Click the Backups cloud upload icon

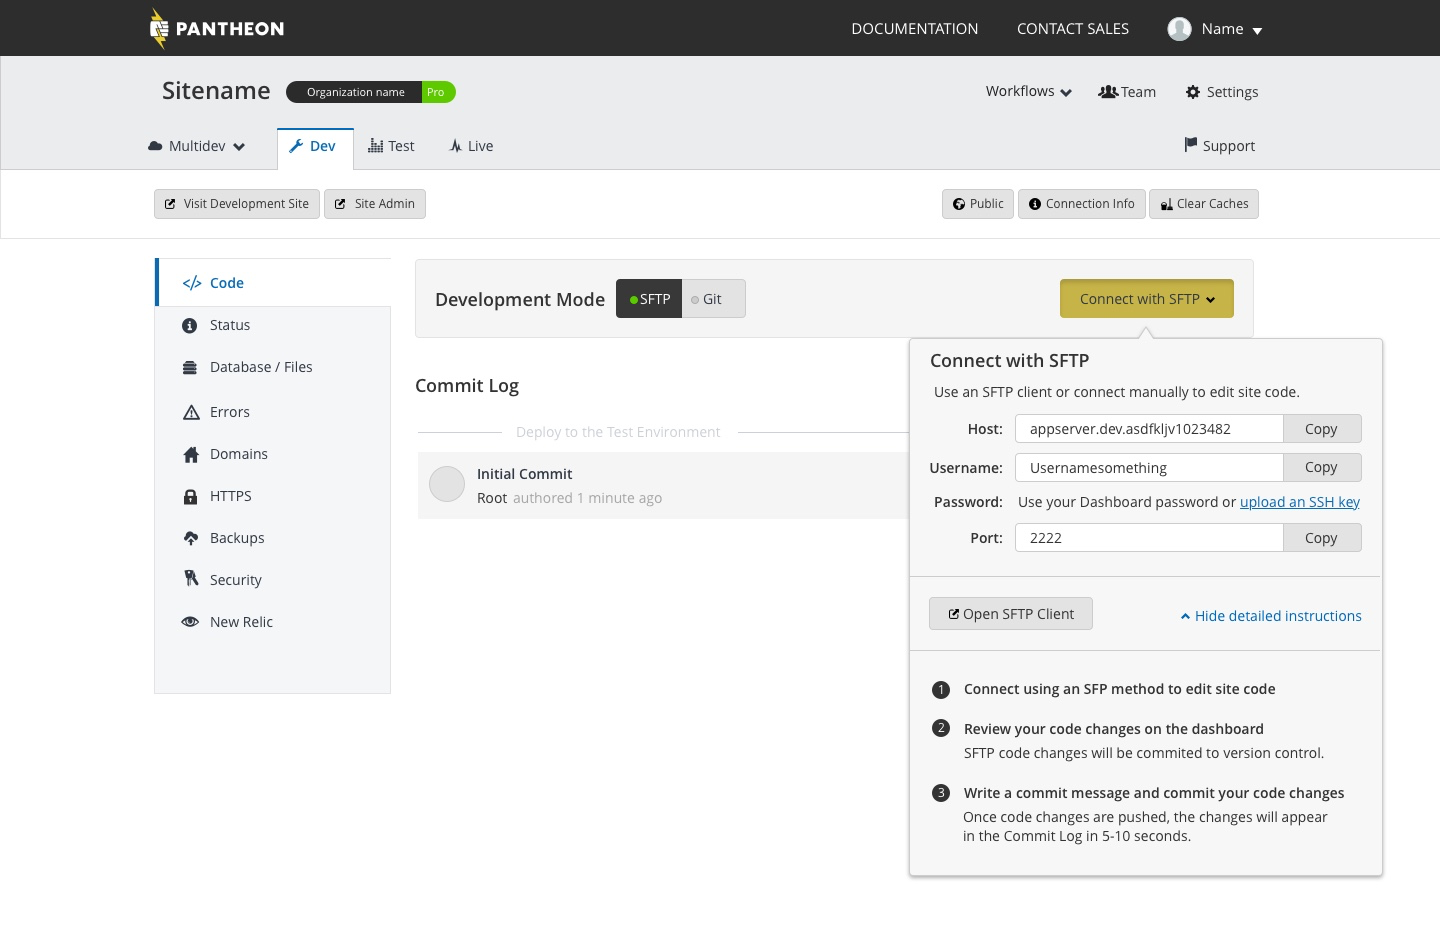pyautogui.click(x=191, y=538)
